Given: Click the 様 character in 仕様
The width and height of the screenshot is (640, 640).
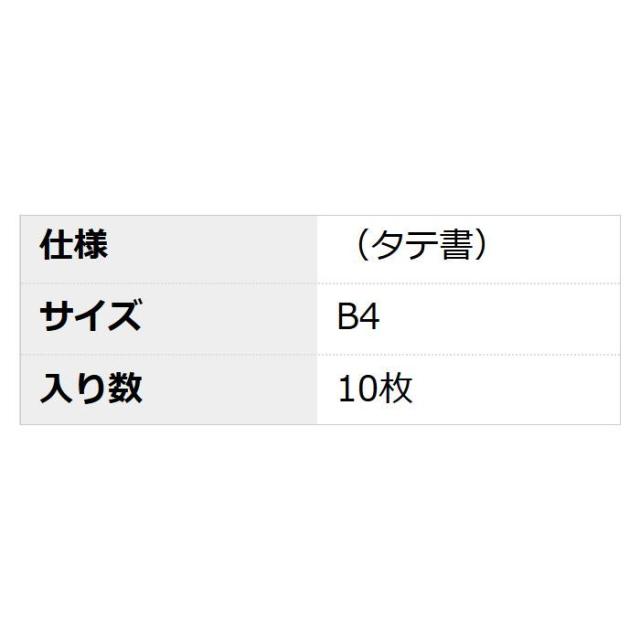Looking at the screenshot, I should (90, 246).
